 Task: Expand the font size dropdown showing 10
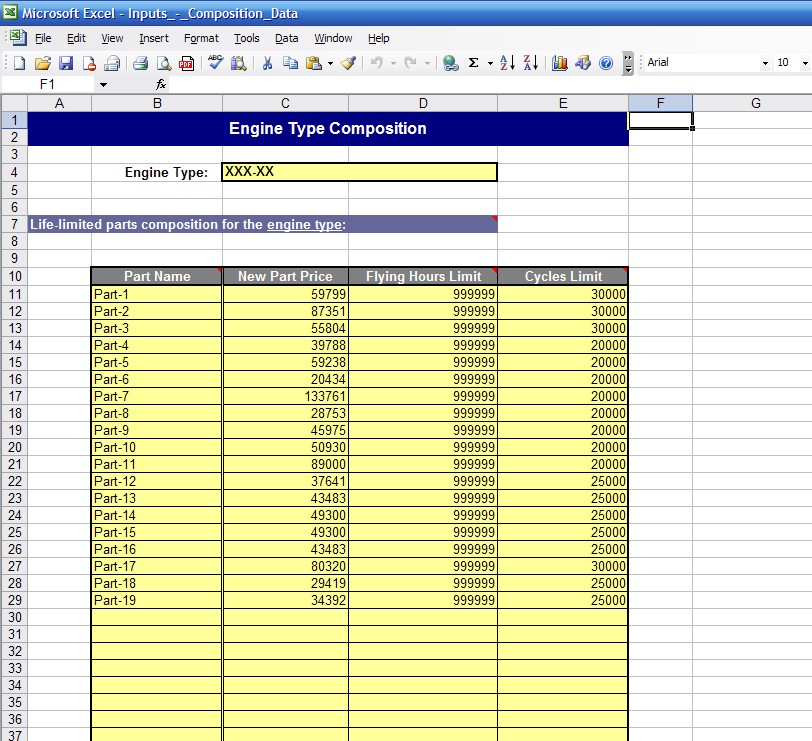[x=805, y=63]
